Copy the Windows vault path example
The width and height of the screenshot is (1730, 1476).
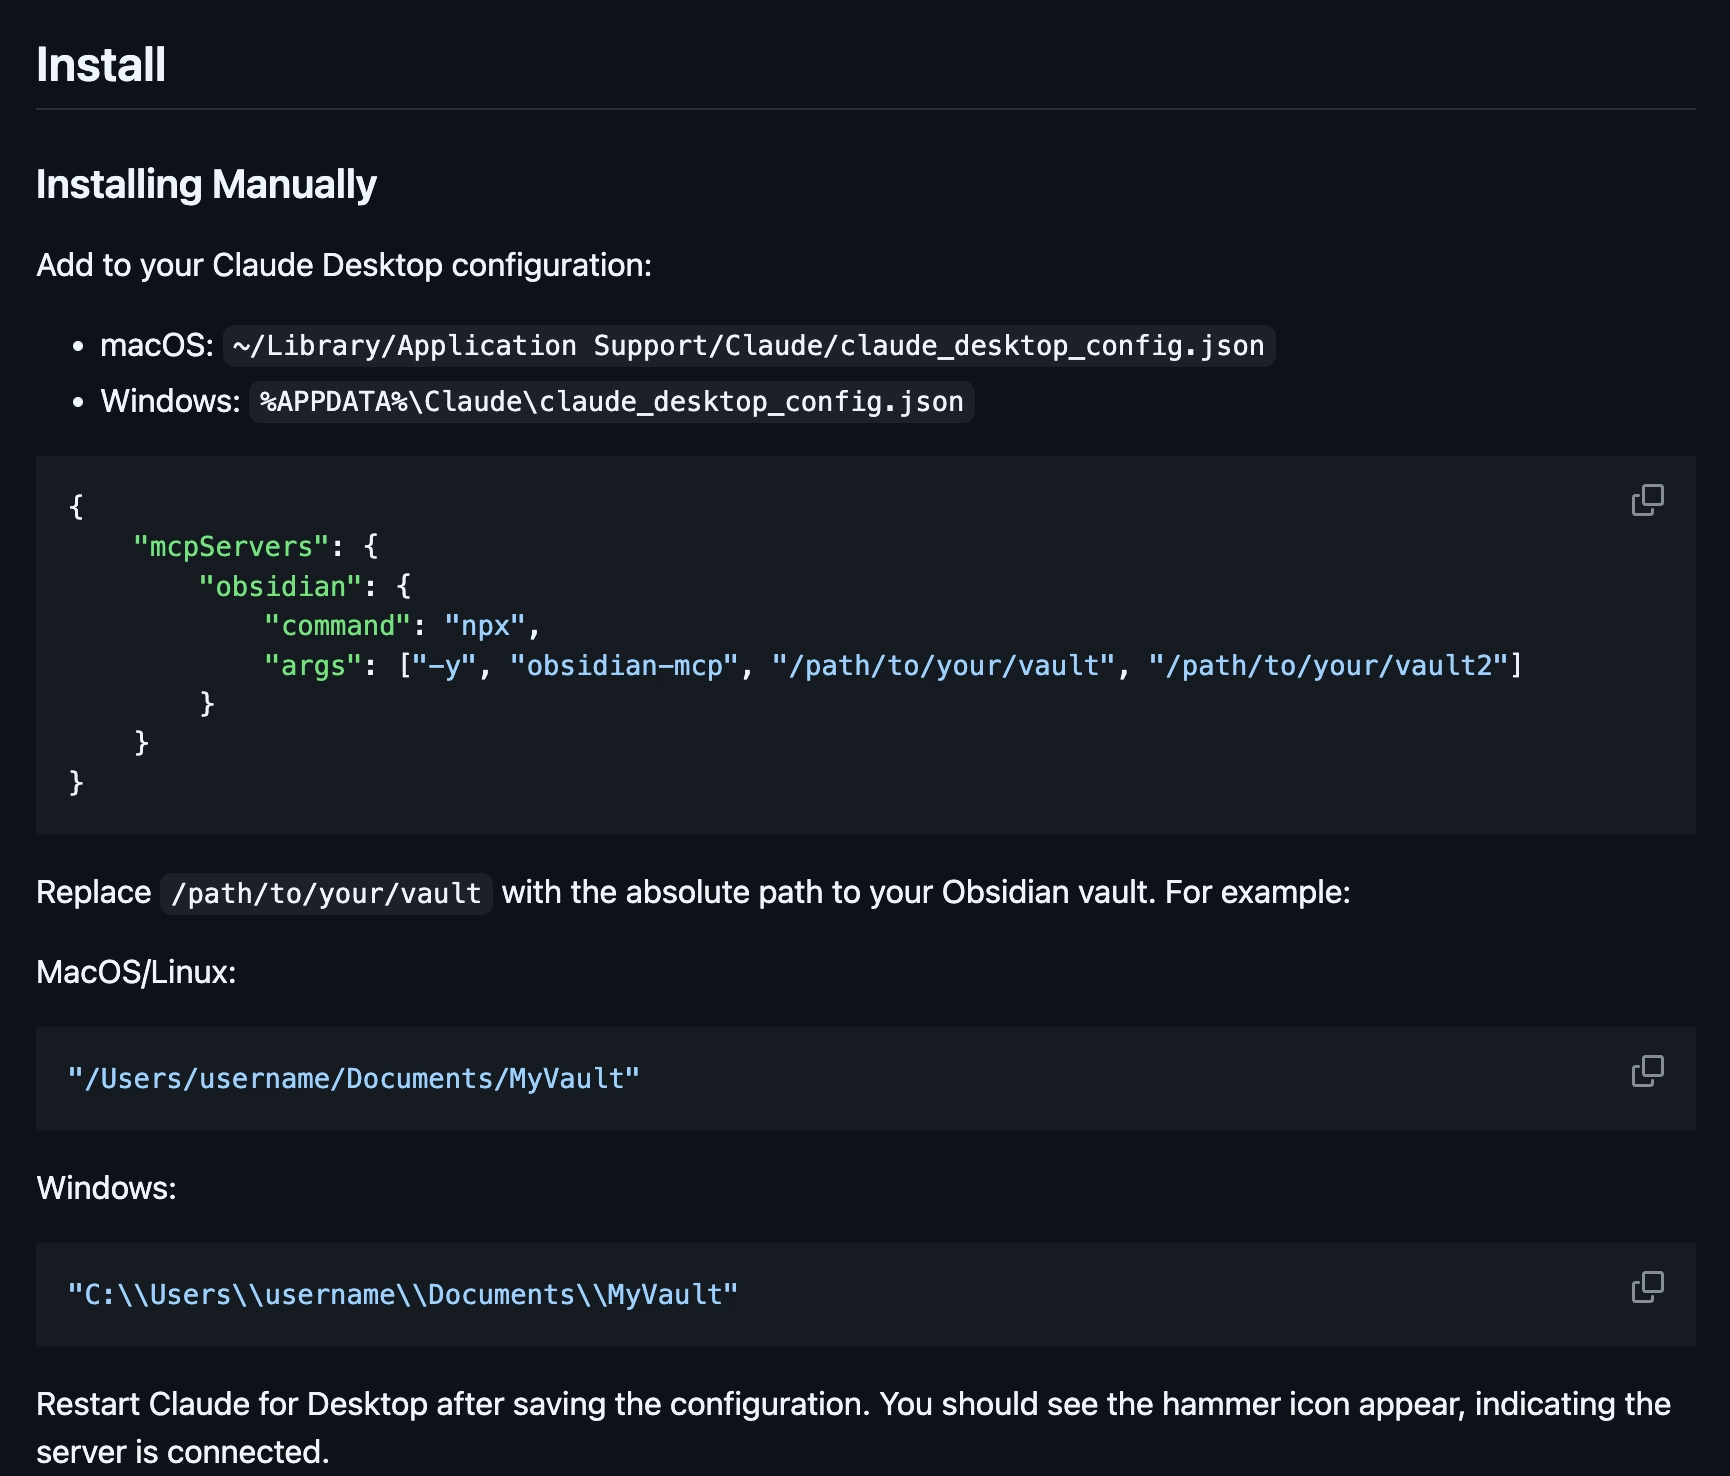pyautogui.click(x=1647, y=1287)
